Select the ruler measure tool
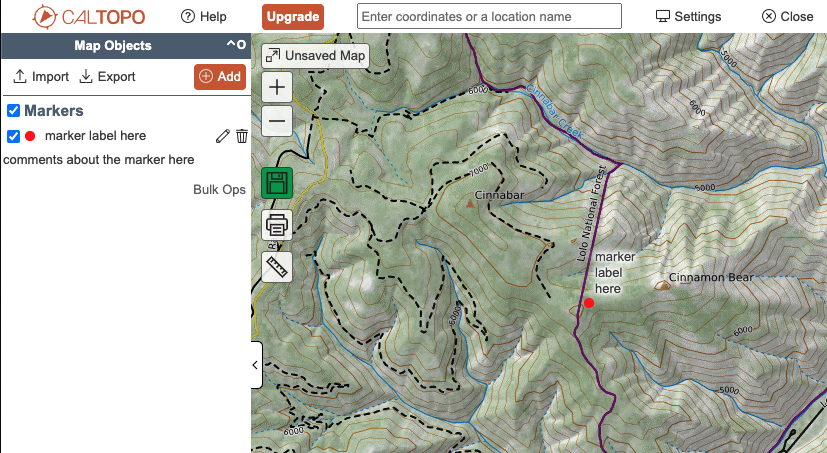 pyautogui.click(x=277, y=266)
